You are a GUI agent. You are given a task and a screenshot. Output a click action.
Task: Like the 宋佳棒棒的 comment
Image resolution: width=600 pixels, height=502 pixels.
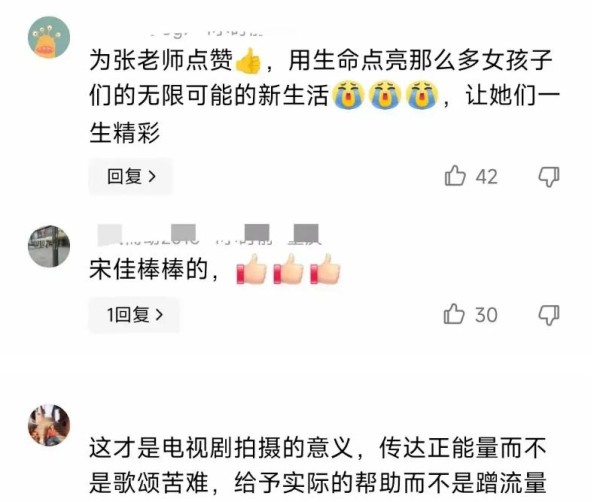click(x=454, y=314)
